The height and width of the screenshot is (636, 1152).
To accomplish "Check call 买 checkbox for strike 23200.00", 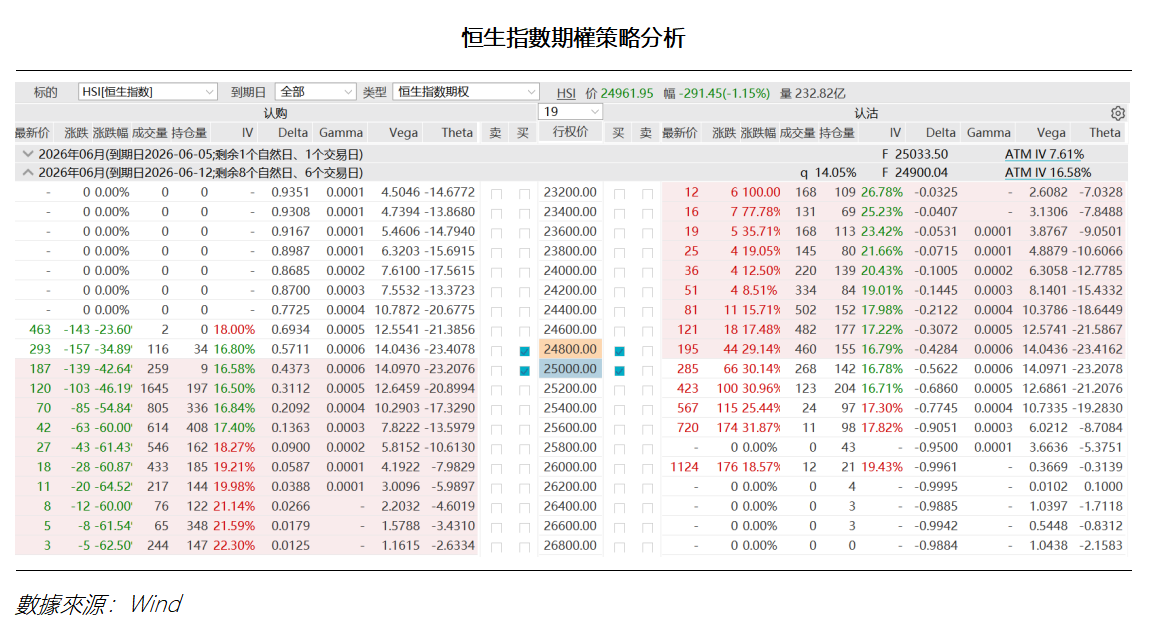I will 524,194.
